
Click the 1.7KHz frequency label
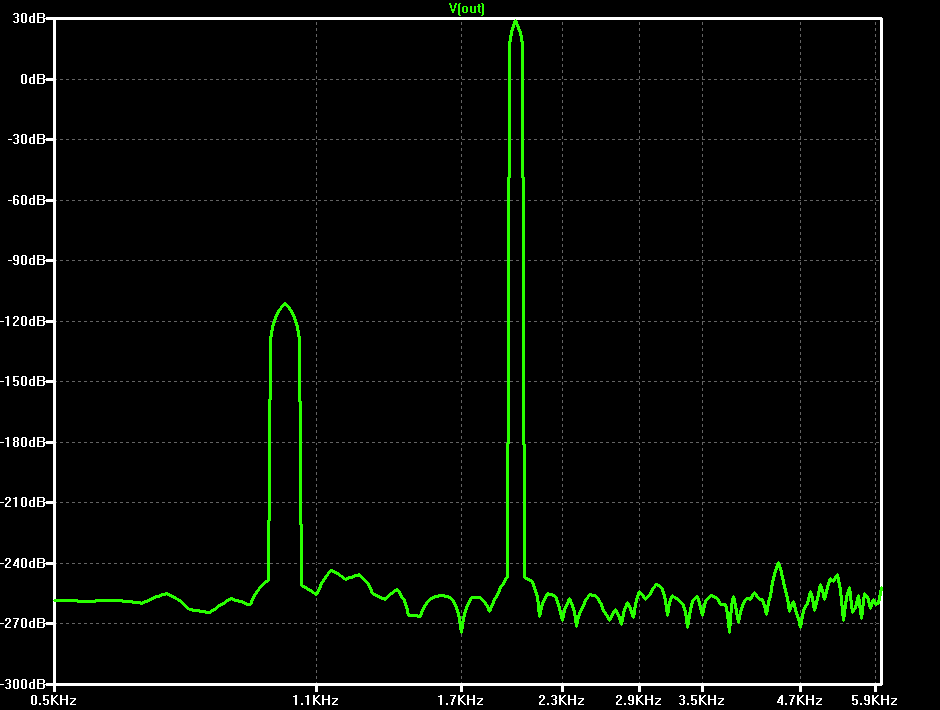[460, 700]
